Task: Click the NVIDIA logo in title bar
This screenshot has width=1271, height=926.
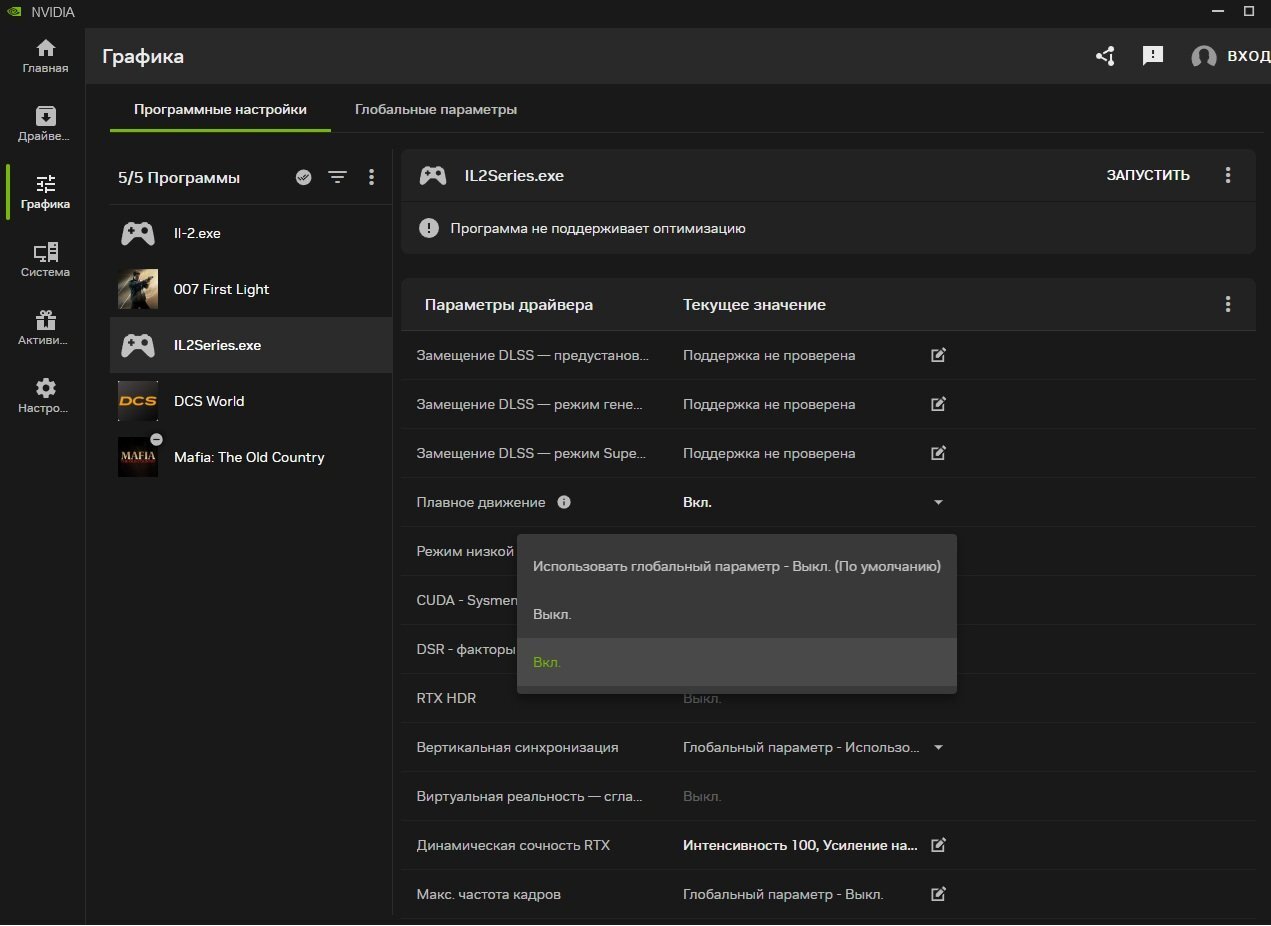Action: [15, 12]
